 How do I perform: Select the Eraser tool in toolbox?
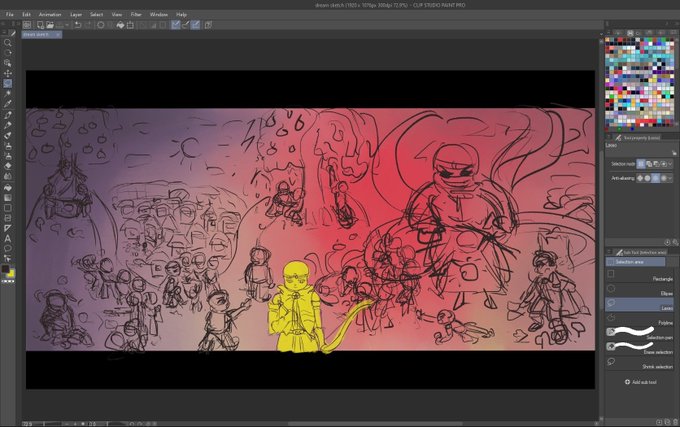click(x=7, y=166)
